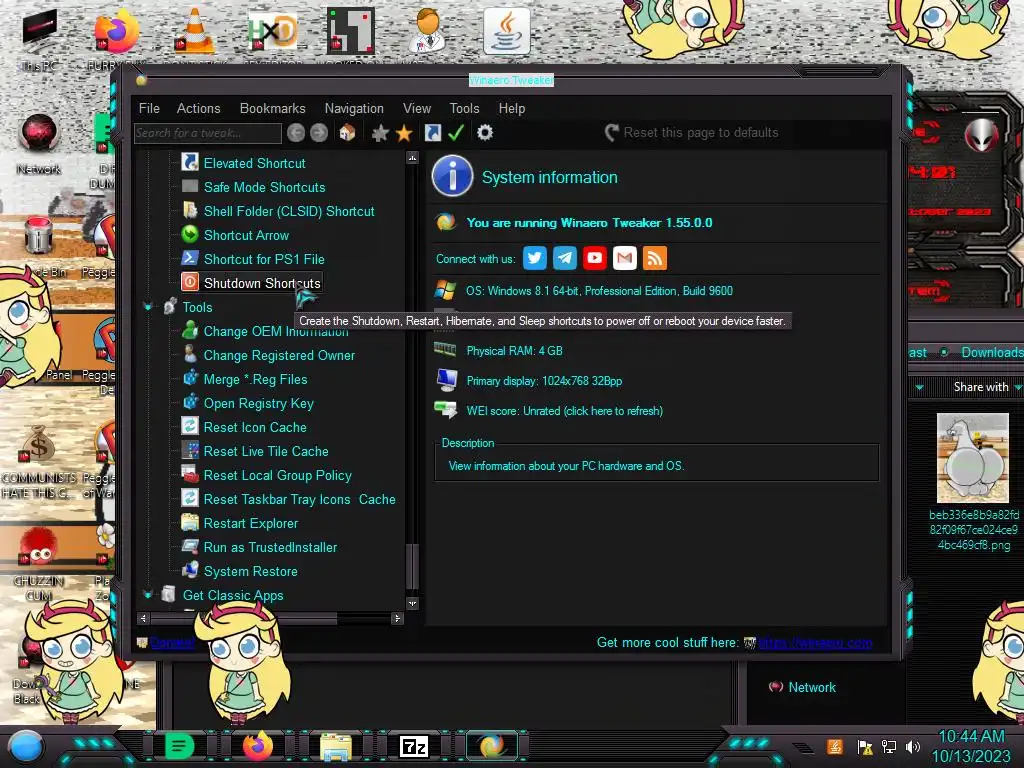Click the File Explorer taskbar icon
Viewport: 1024px width, 768px height.
point(336,746)
